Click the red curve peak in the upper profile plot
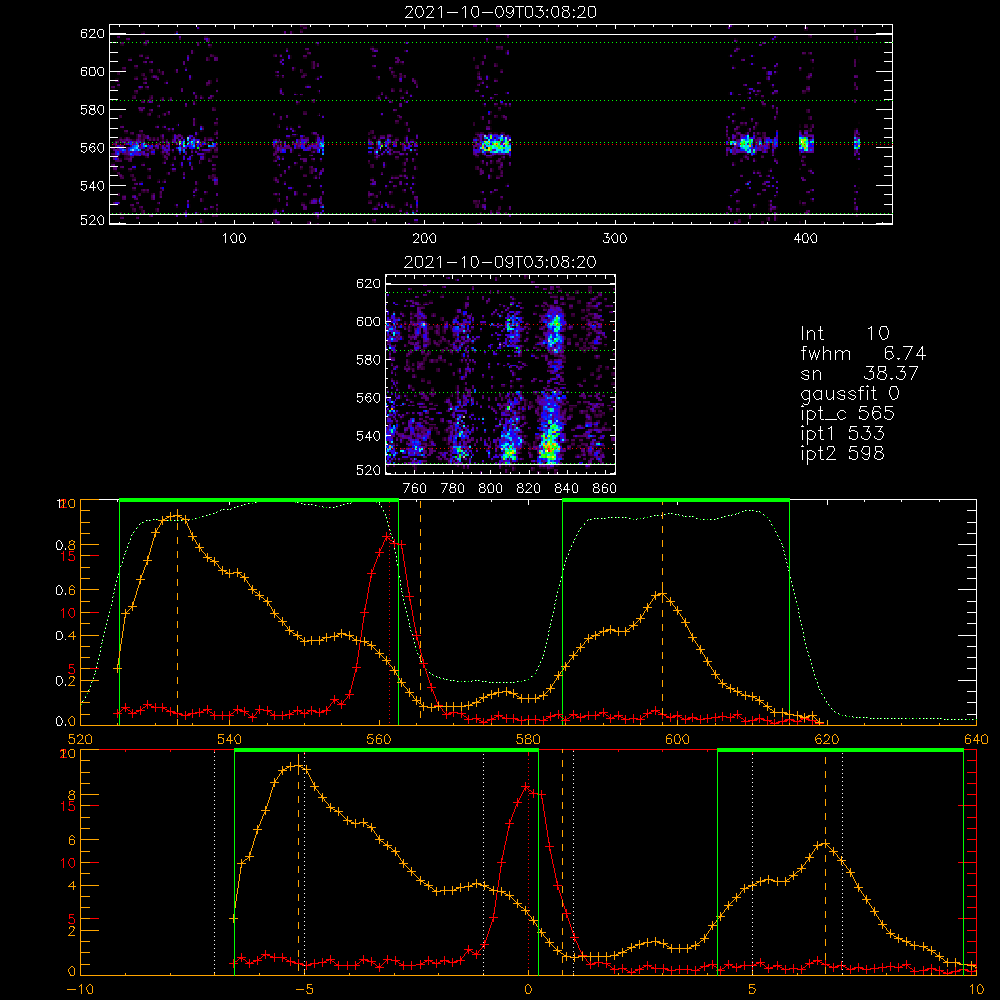The image size is (1000, 1000). (x=387, y=536)
